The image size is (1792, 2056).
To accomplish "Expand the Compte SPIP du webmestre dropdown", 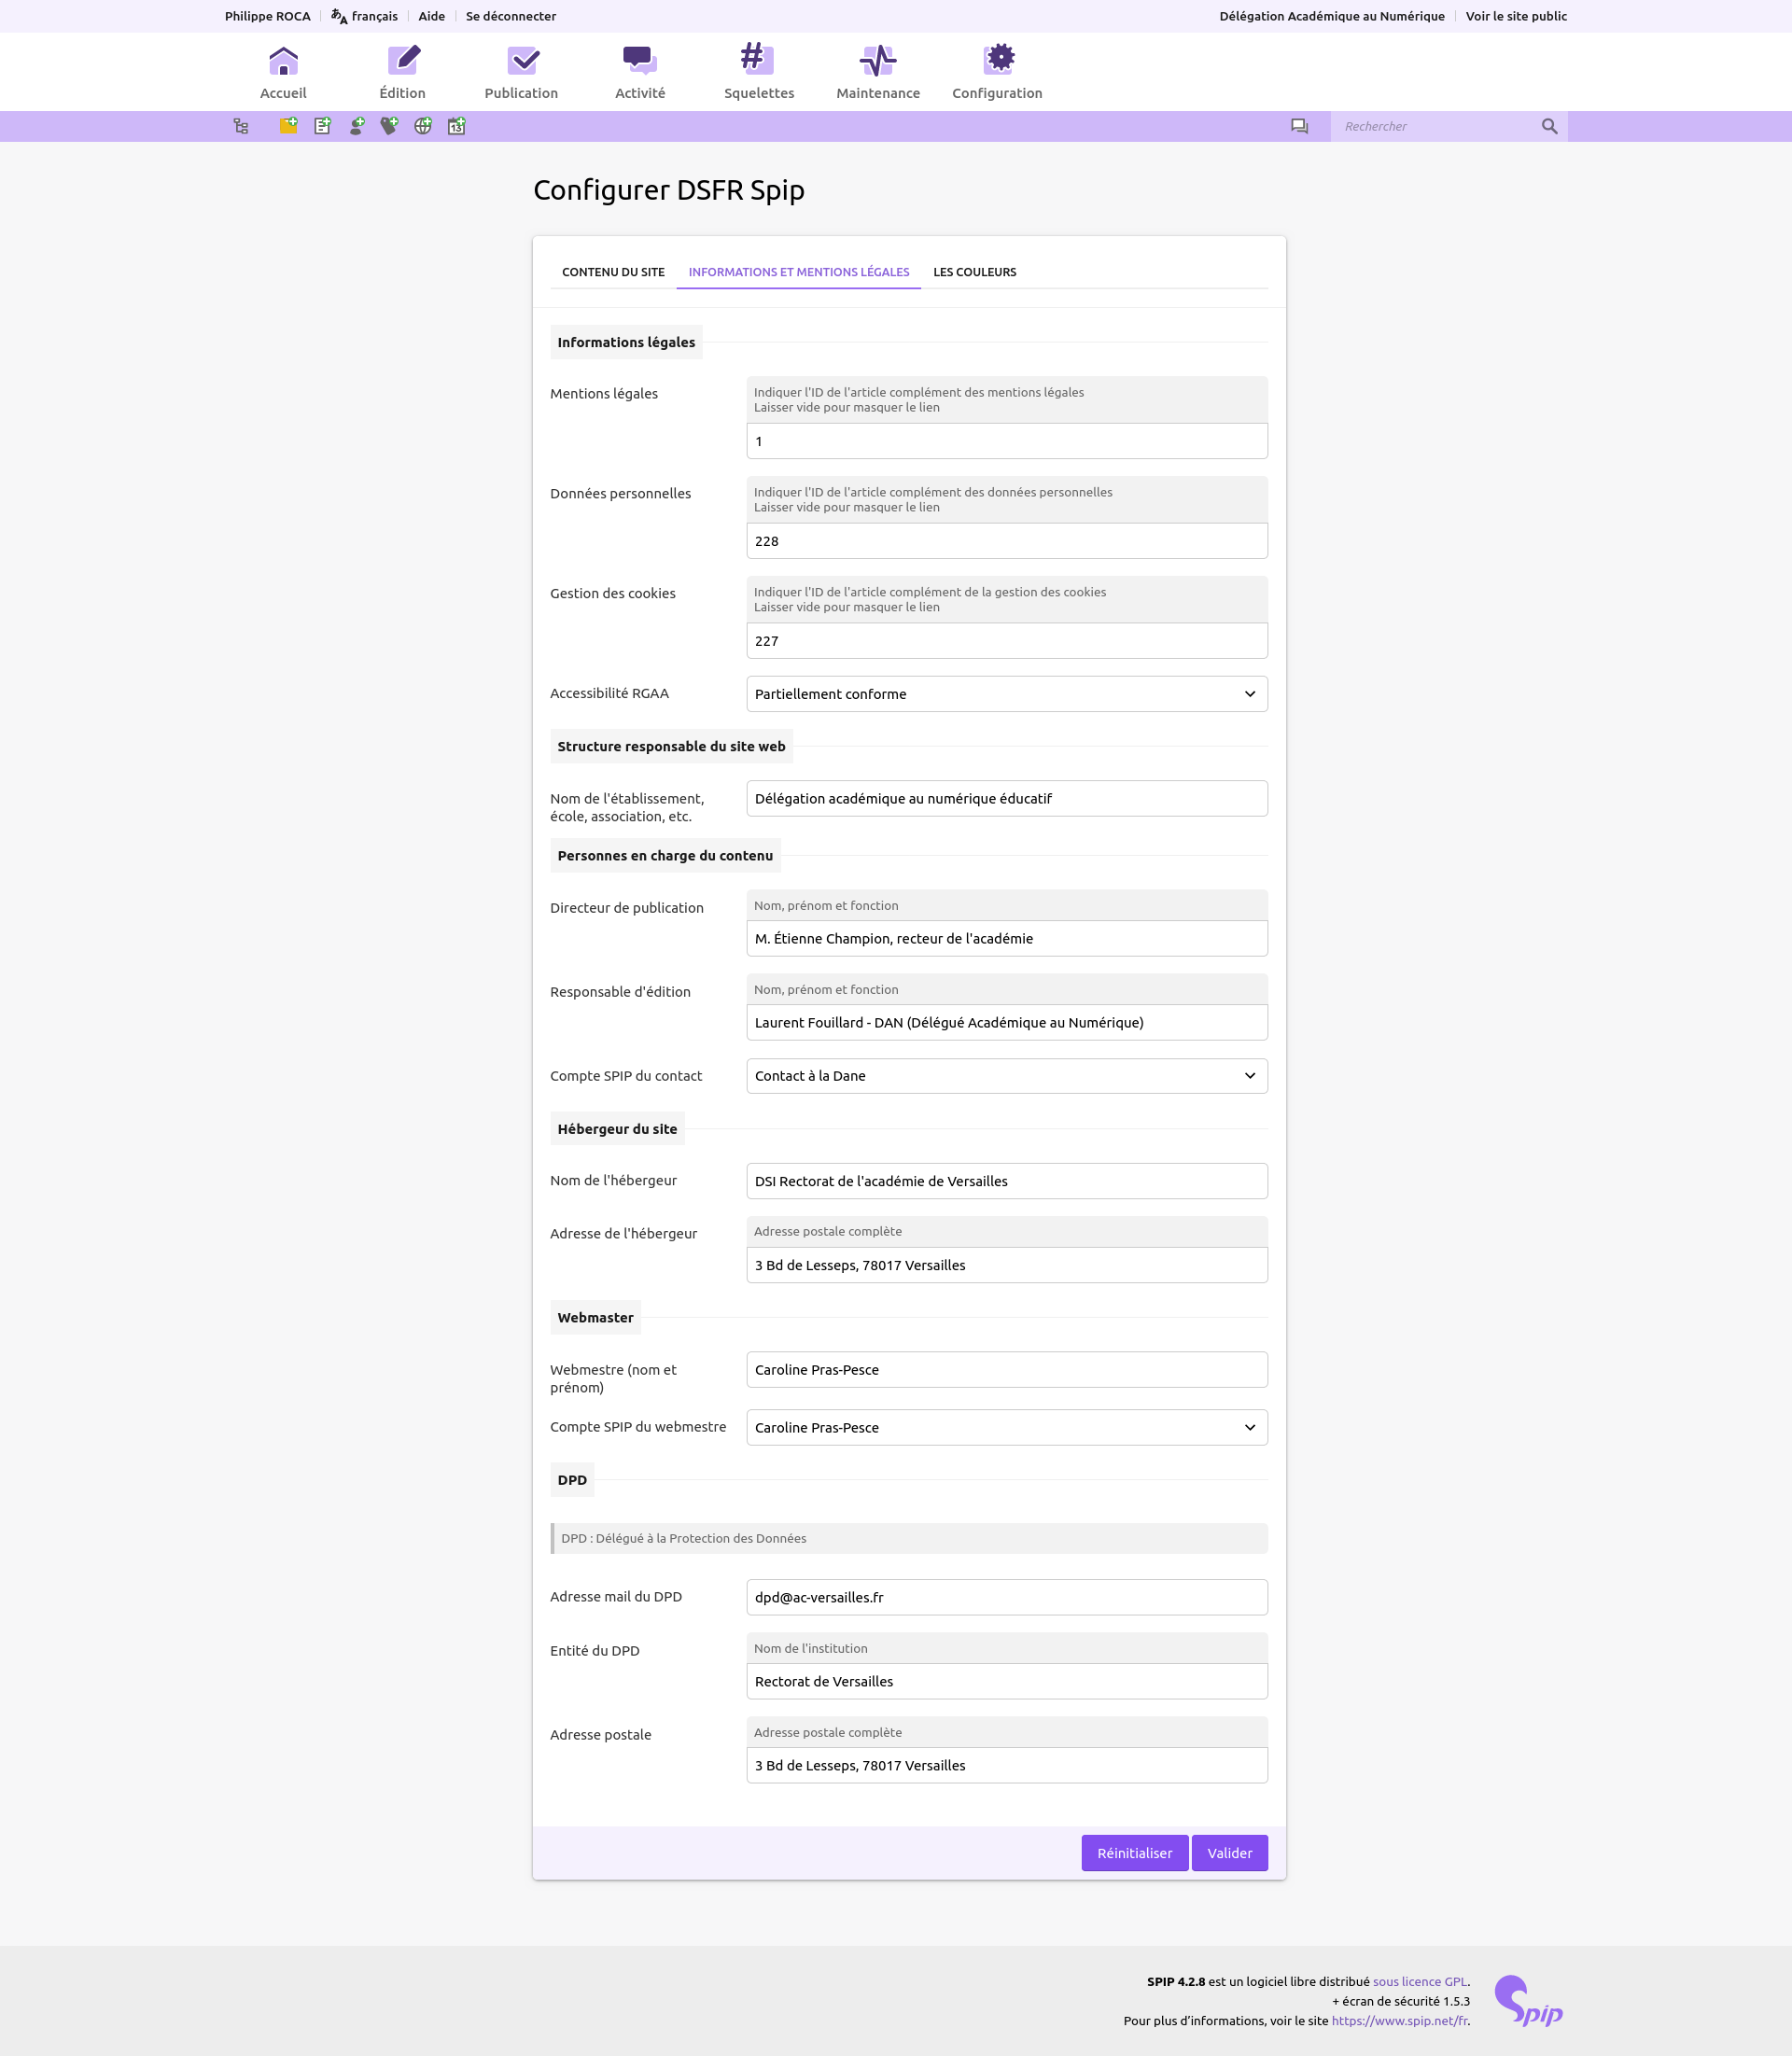I will coord(1006,1427).
